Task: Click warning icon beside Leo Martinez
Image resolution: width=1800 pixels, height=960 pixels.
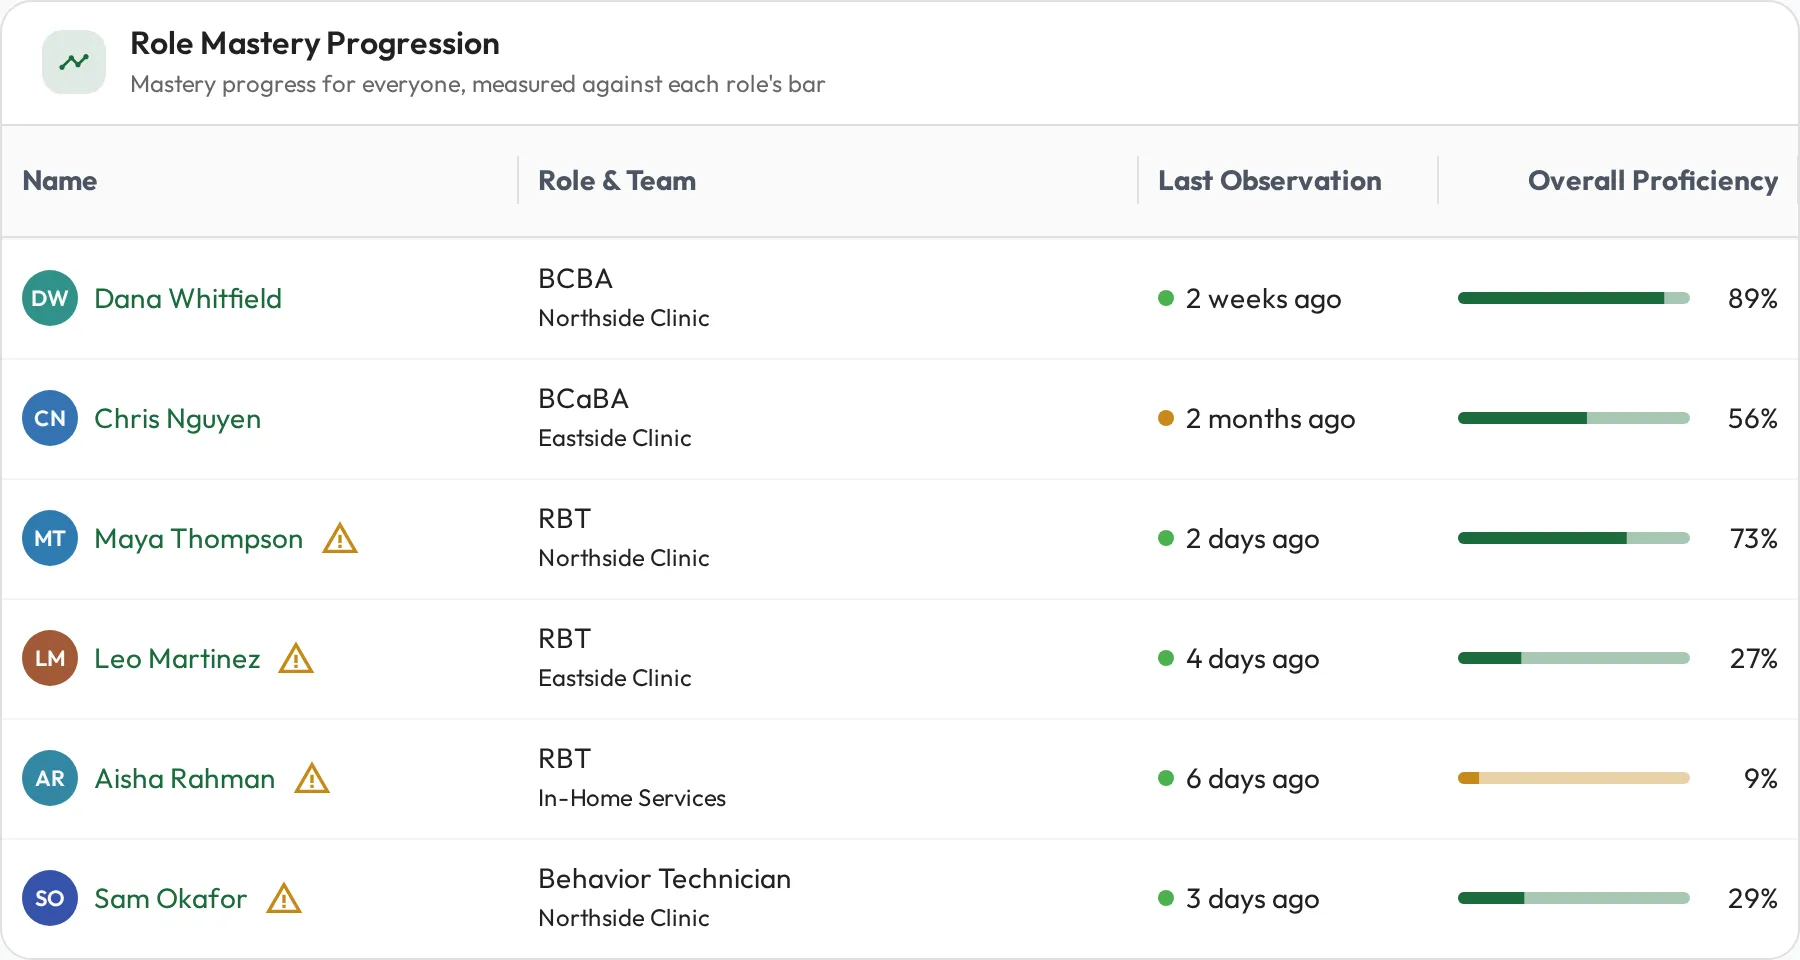Action: 296,659
